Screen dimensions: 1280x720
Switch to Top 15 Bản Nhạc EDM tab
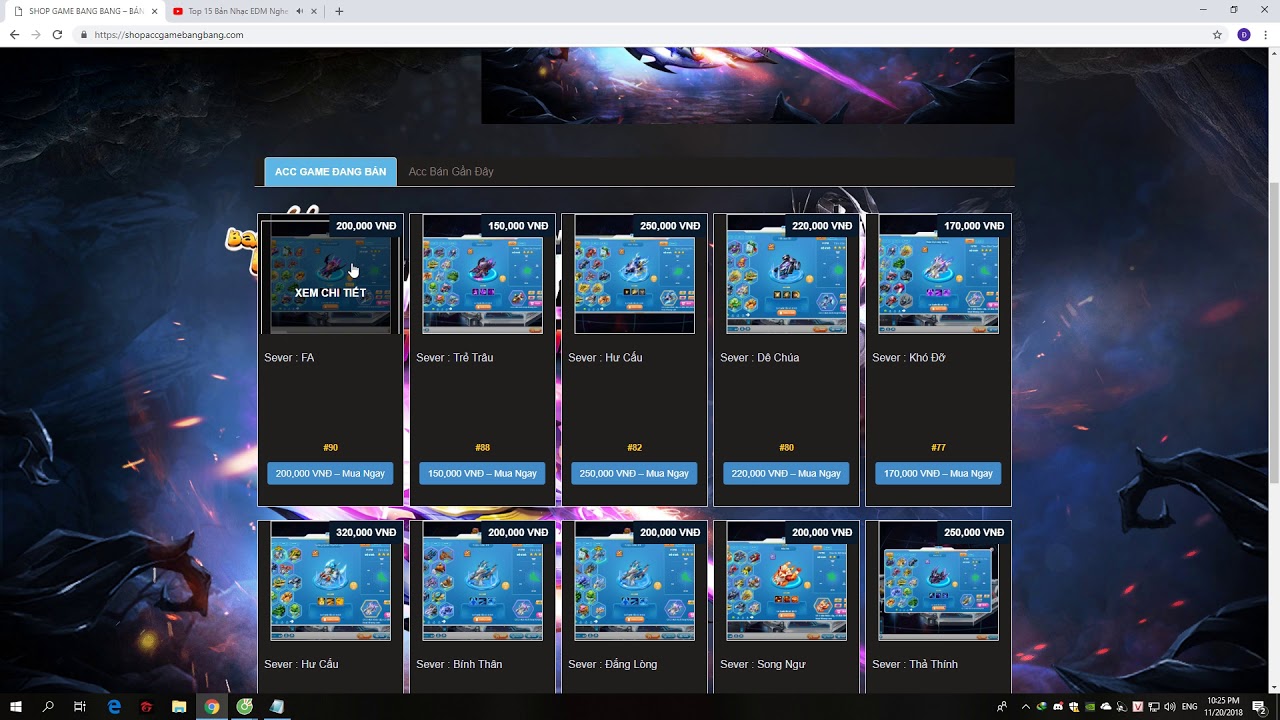click(x=245, y=11)
